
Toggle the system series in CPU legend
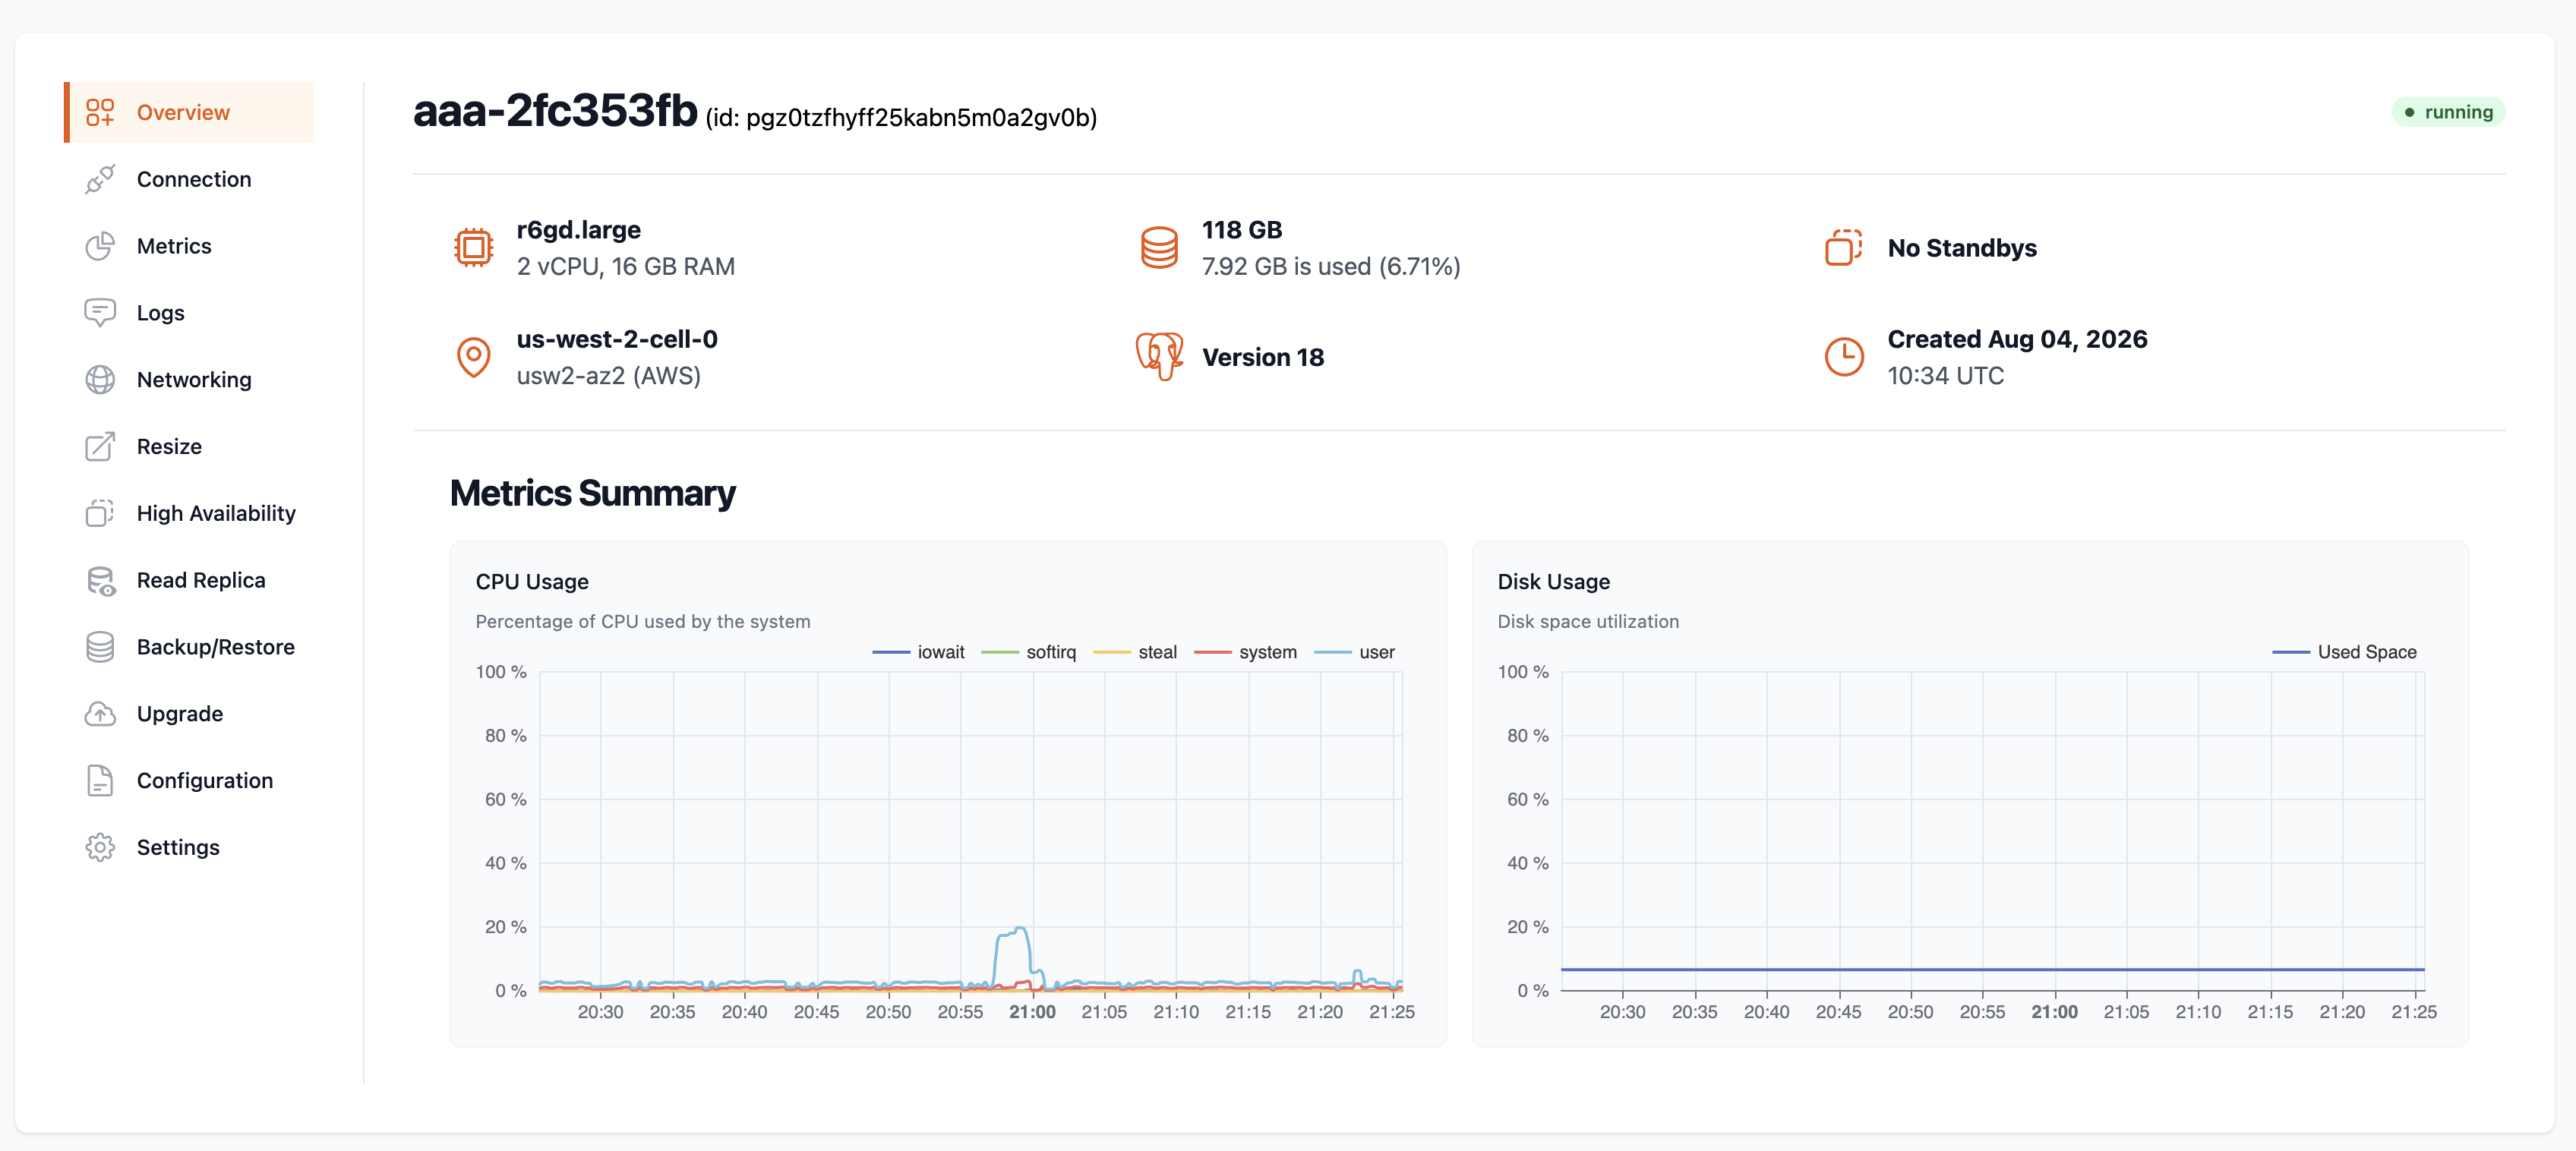coord(1245,652)
